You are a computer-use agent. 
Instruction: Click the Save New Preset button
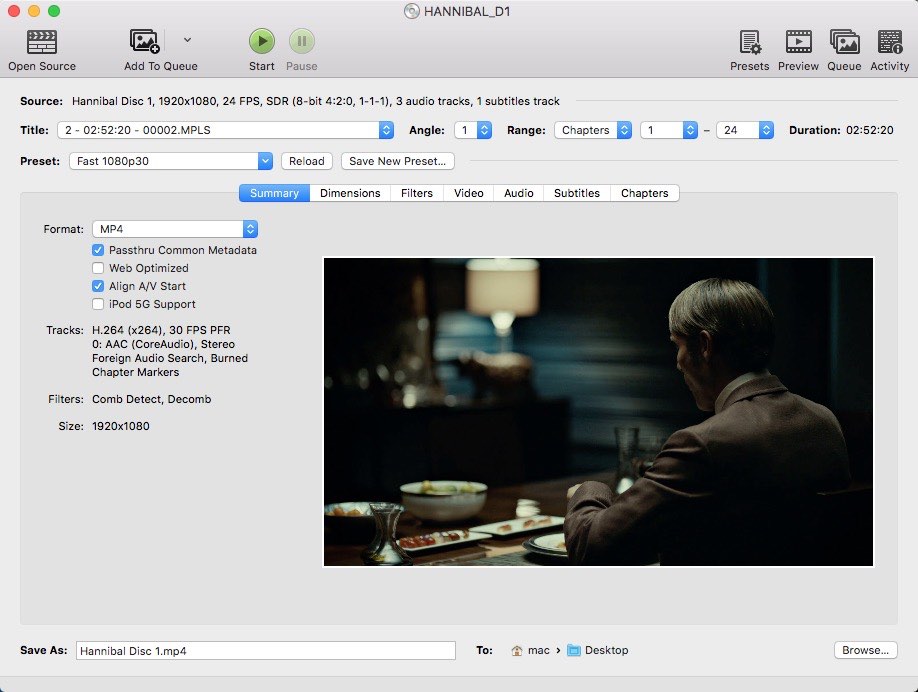pyautogui.click(x=397, y=161)
